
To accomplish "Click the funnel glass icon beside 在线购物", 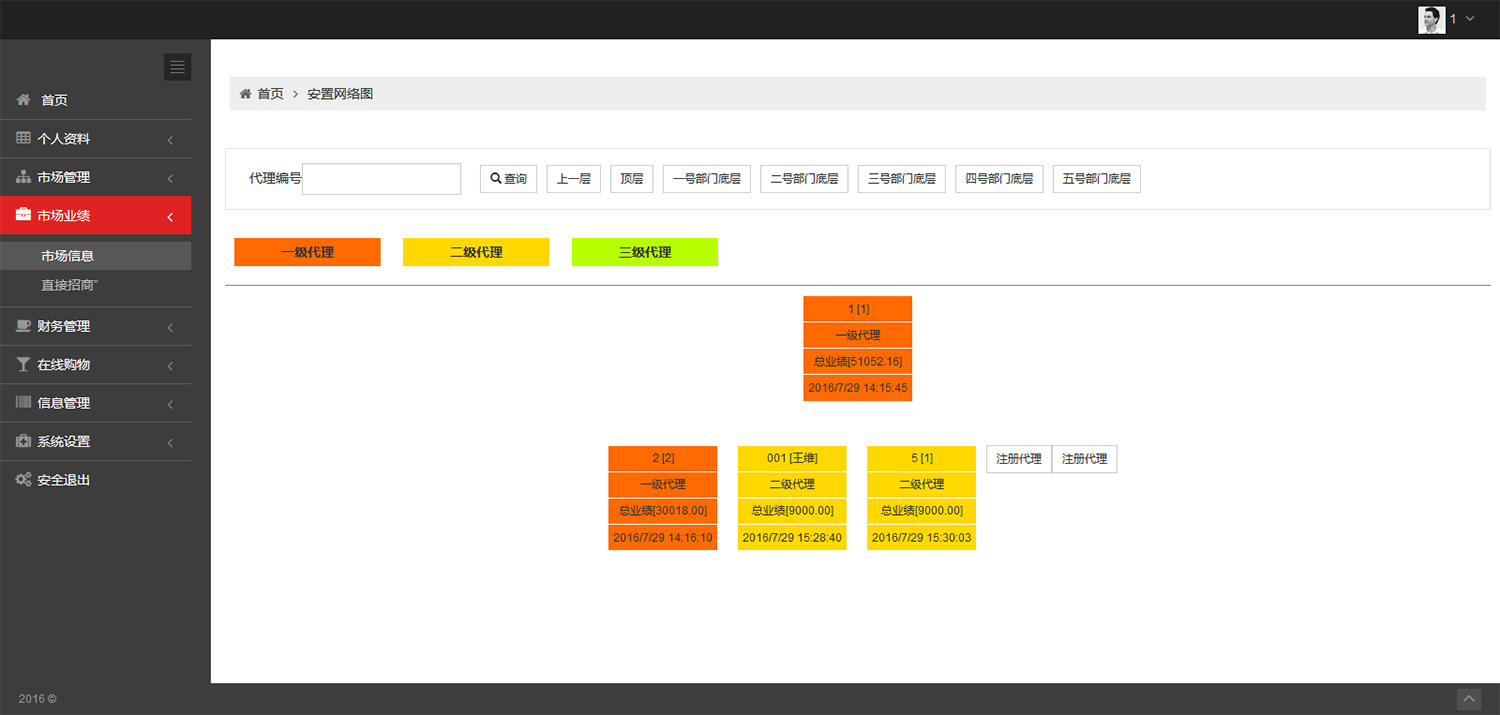I will point(23,365).
